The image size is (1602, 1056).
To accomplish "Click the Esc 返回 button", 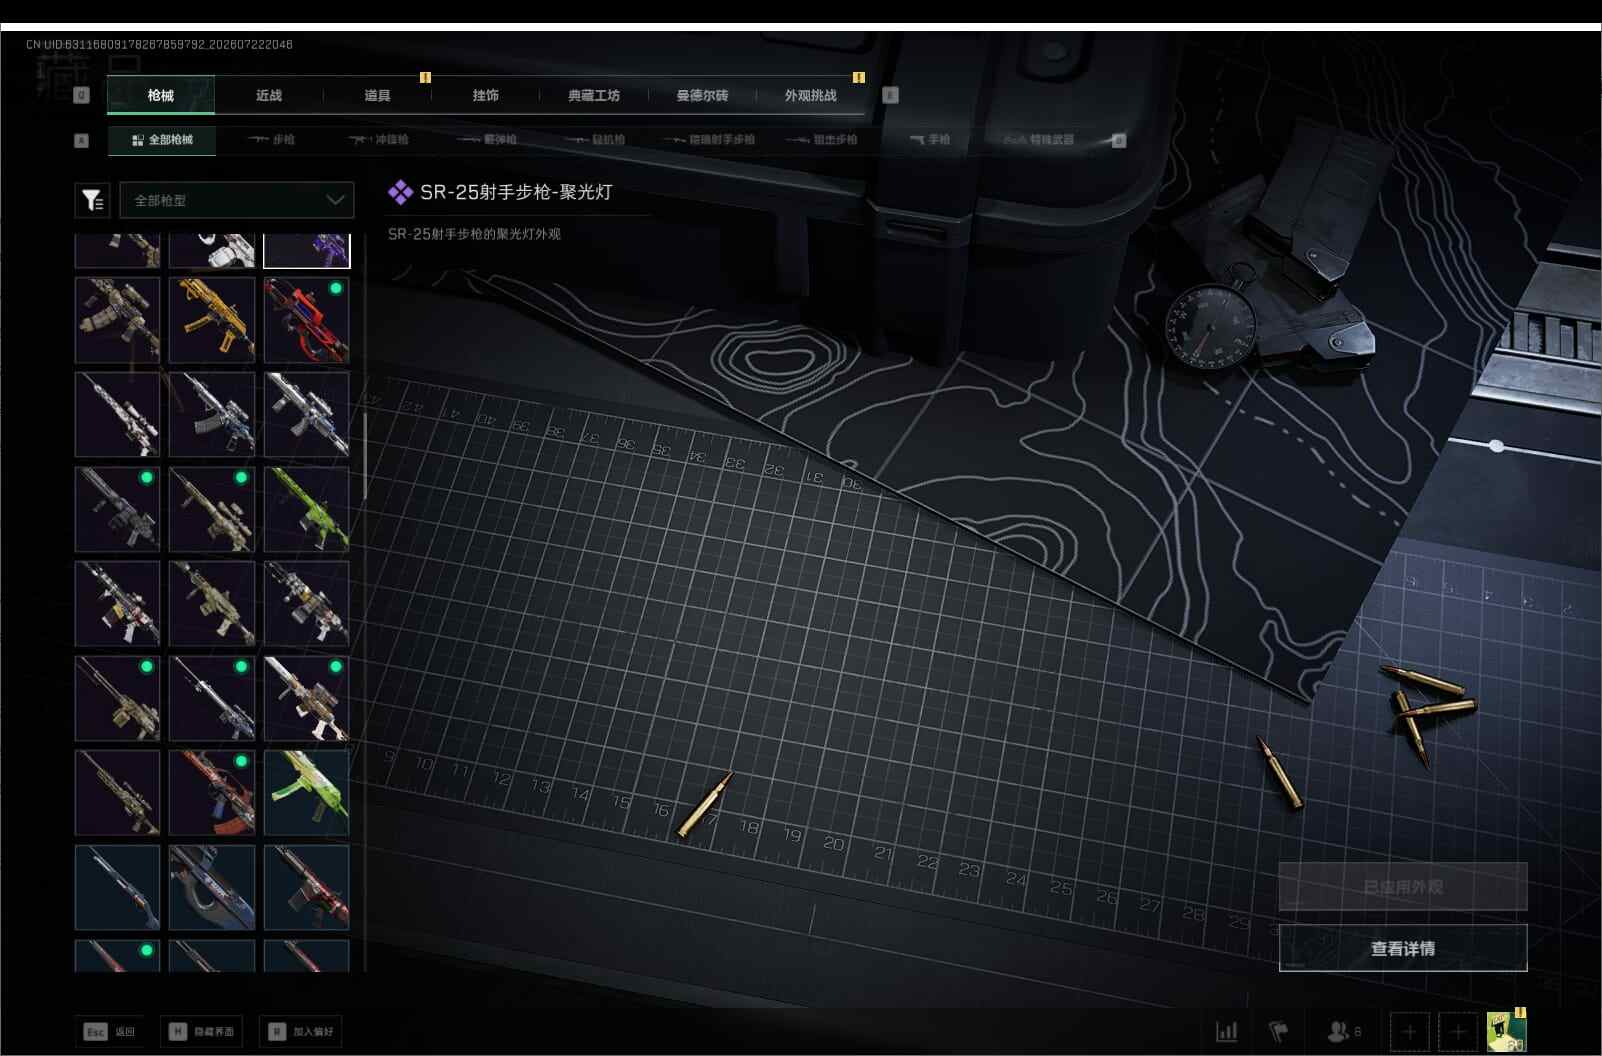I will [x=110, y=1031].
